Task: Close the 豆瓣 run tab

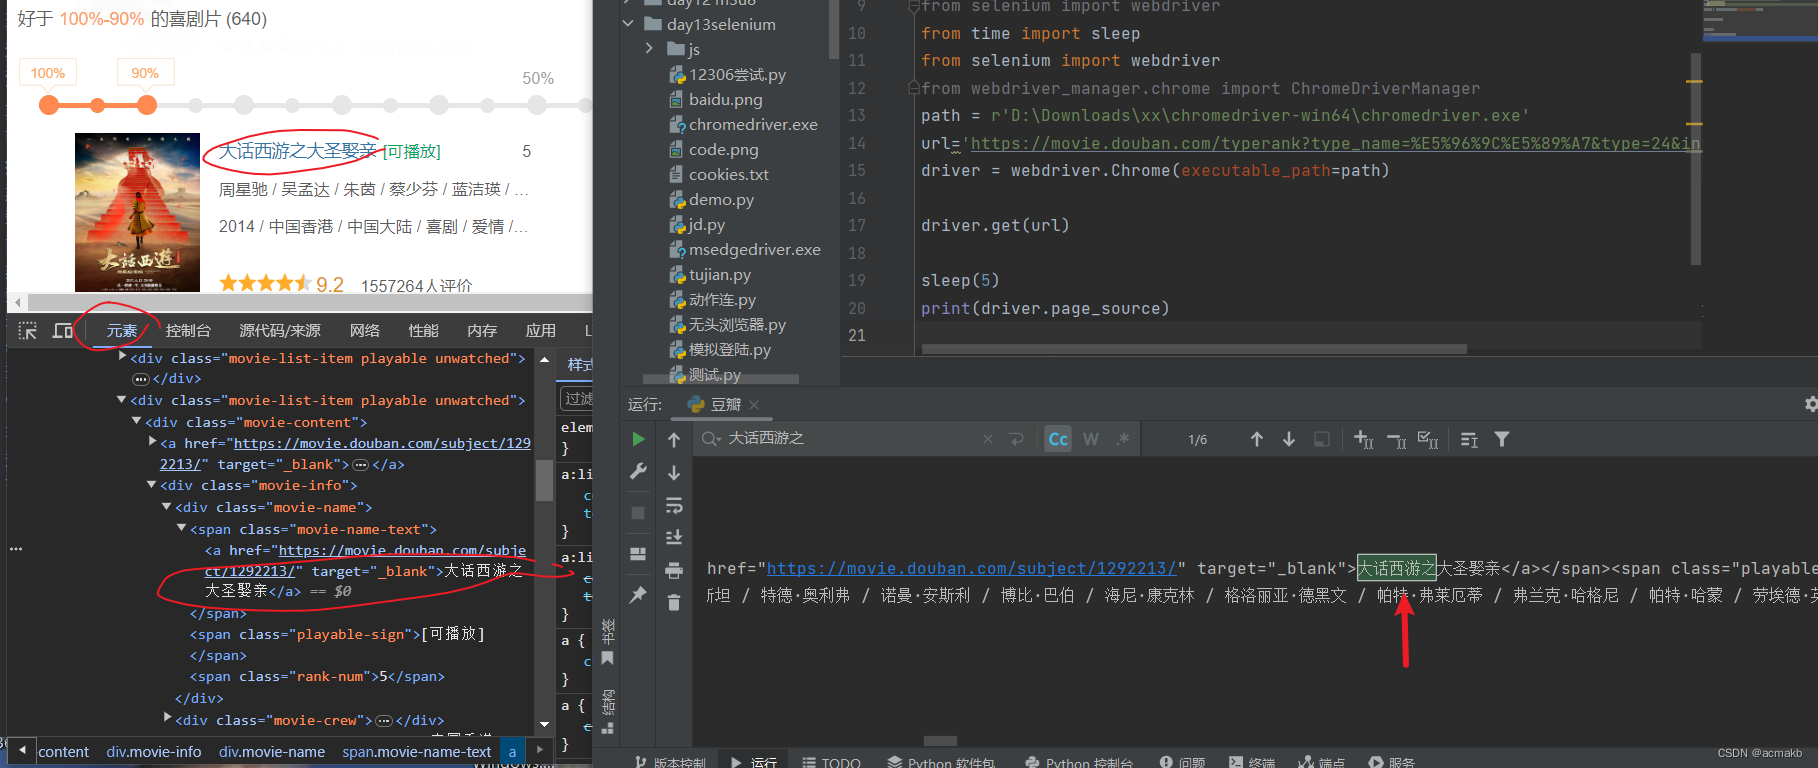Action: [x=754, y=405]
